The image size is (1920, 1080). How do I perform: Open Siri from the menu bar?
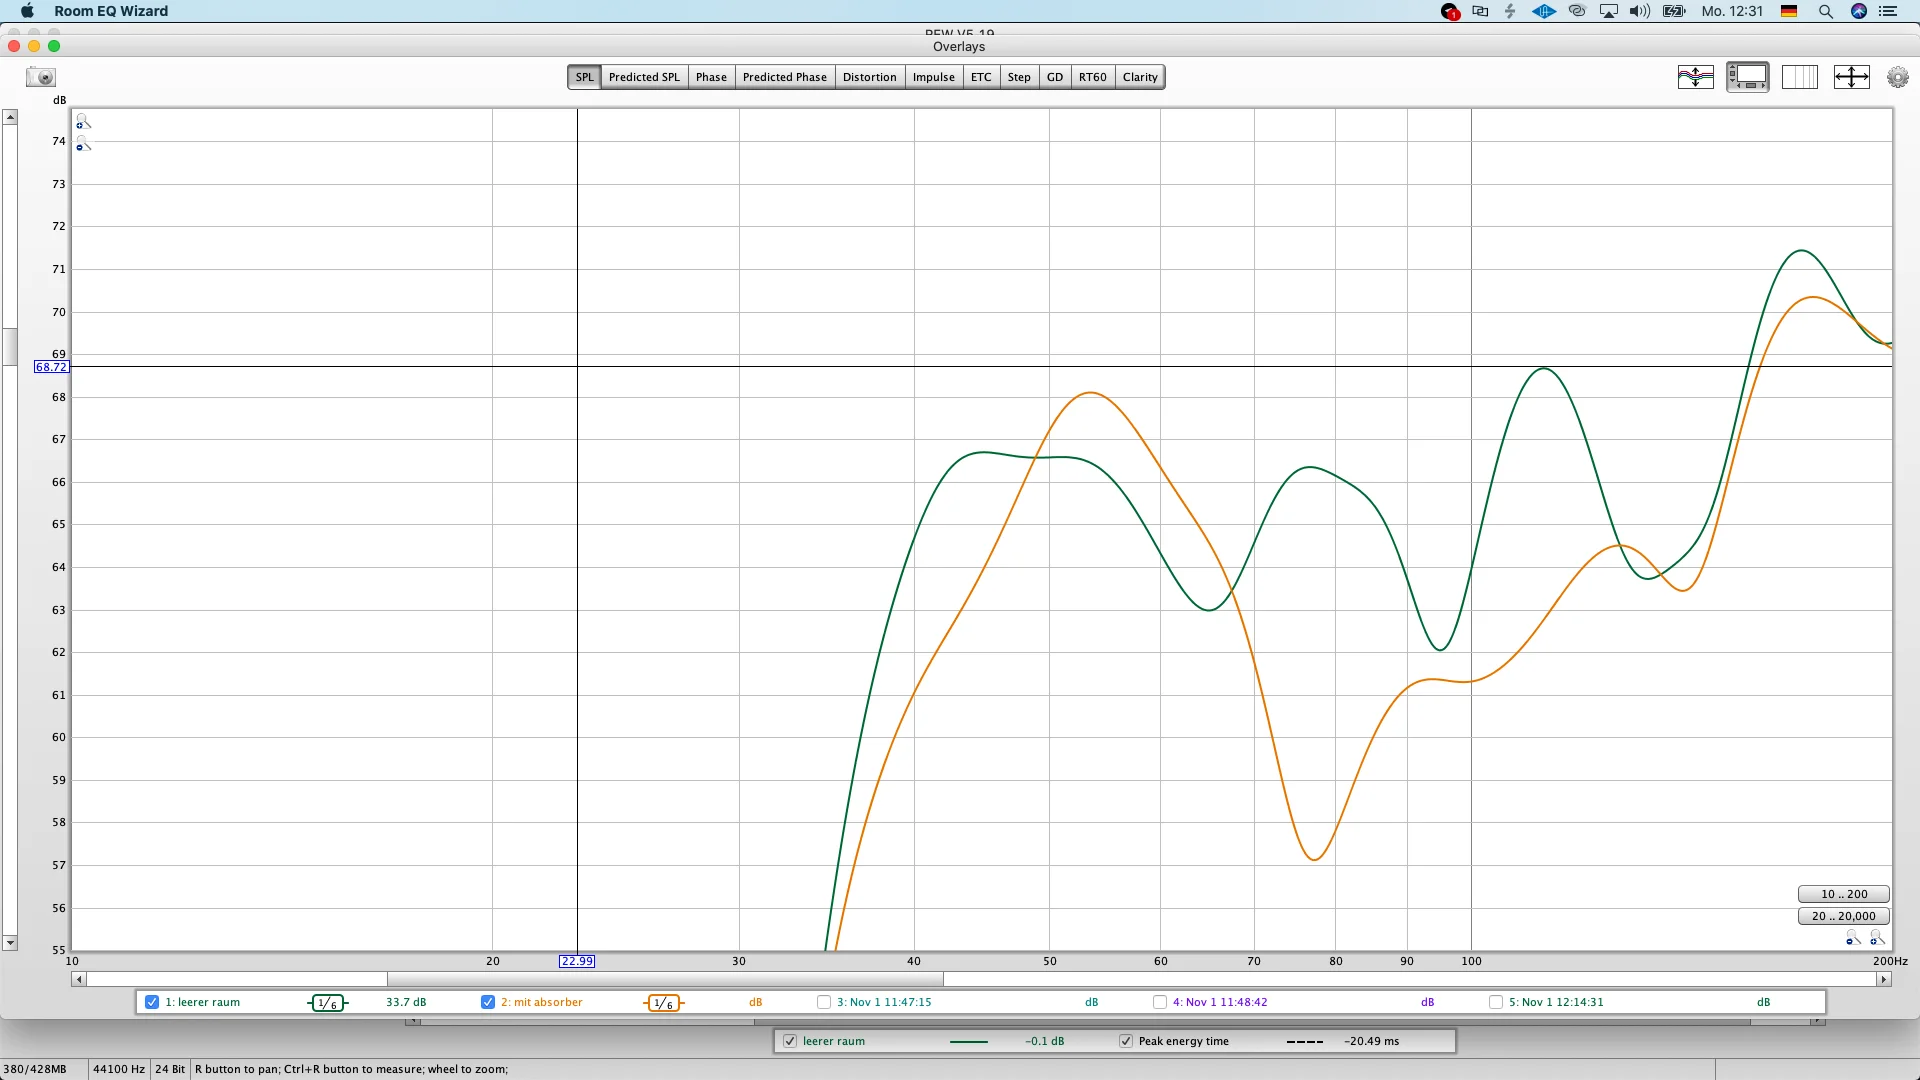coord(1859,11)
